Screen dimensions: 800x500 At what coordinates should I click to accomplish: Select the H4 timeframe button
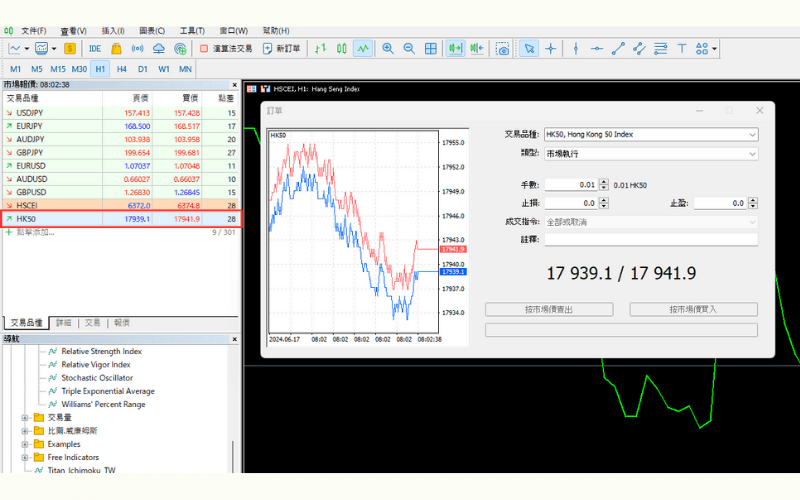pyautogui.click(x=121, y=69)
